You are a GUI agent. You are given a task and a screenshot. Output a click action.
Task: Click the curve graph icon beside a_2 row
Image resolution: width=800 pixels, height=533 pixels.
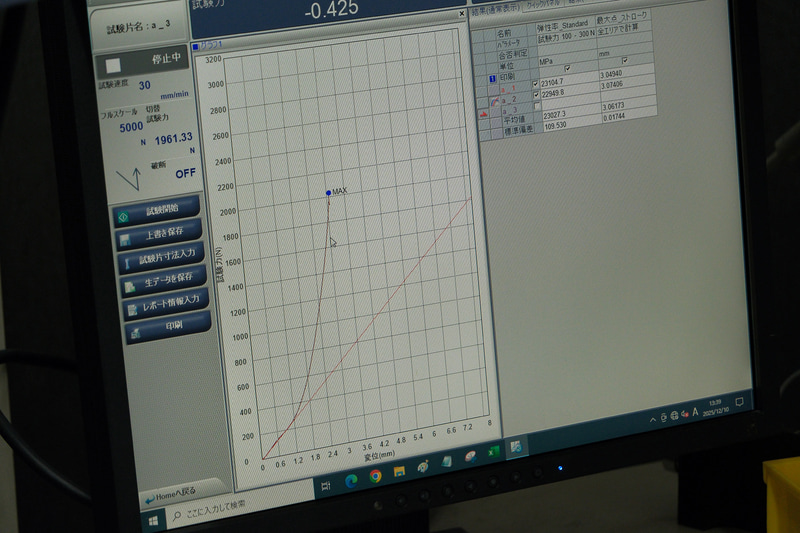coord(494,101)
